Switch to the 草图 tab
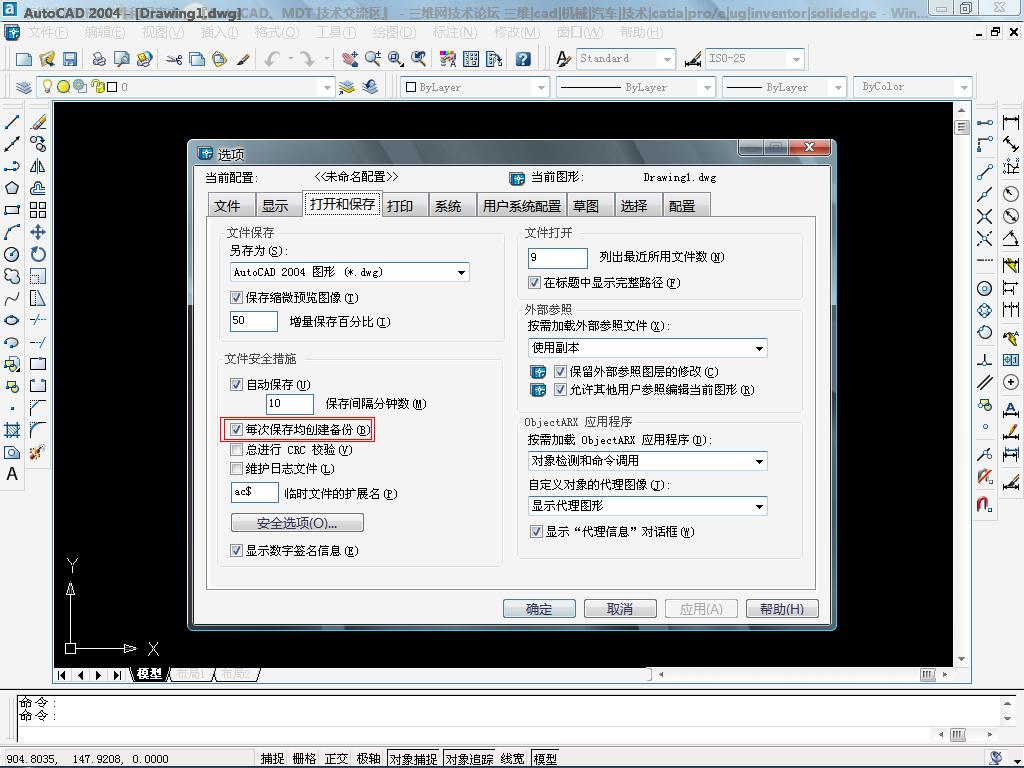 coord(586,206)
